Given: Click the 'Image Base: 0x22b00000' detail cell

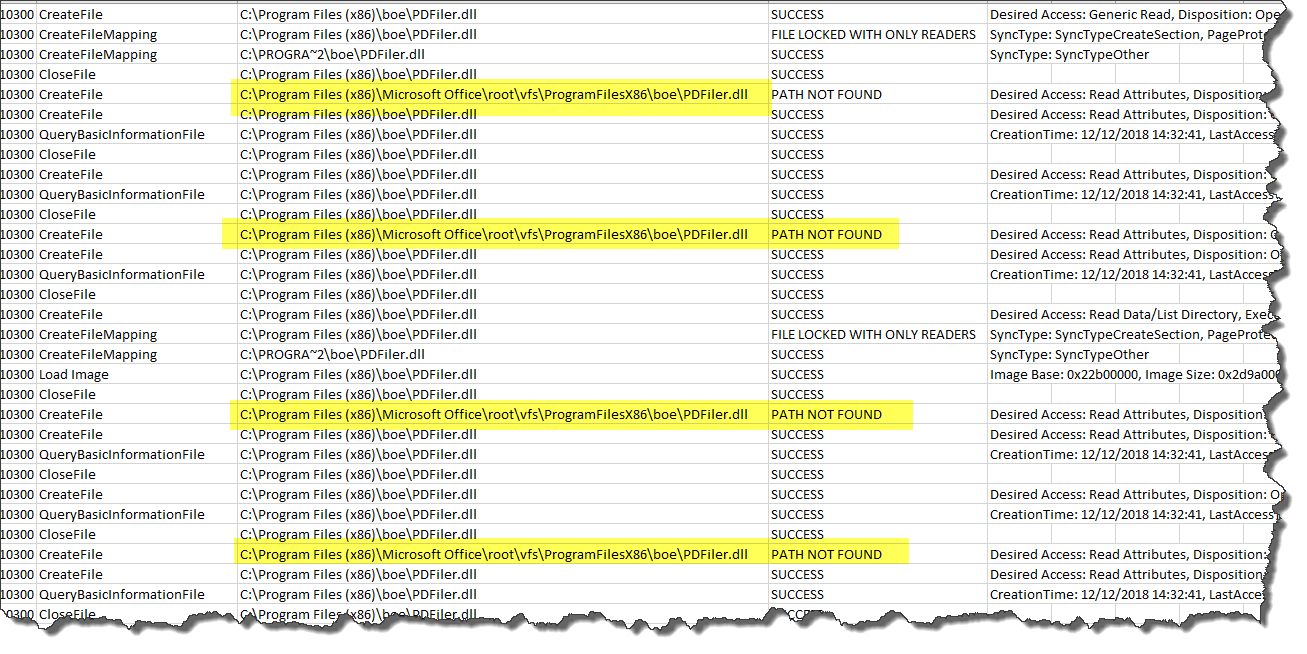Looking at the screenshot, I should pyautogui.click(x=1133, y=374).
